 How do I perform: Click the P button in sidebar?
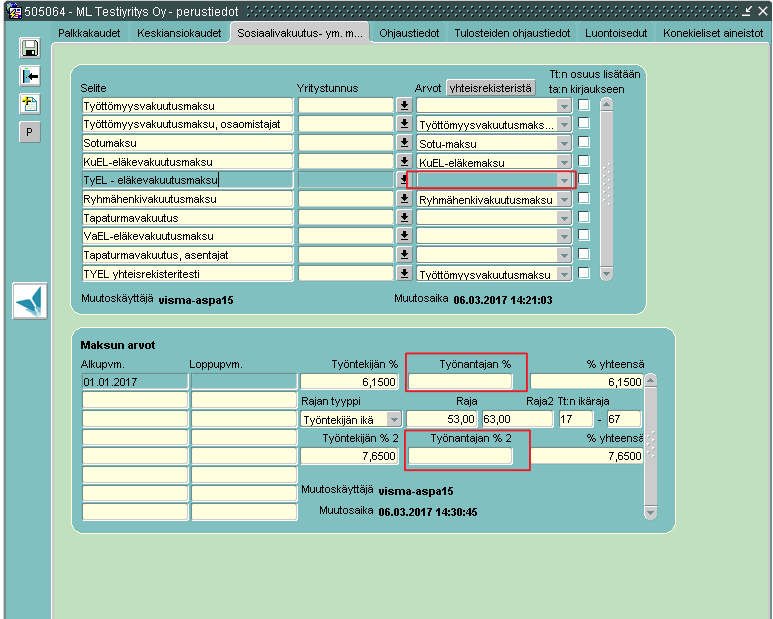click(x=30, y=132)
